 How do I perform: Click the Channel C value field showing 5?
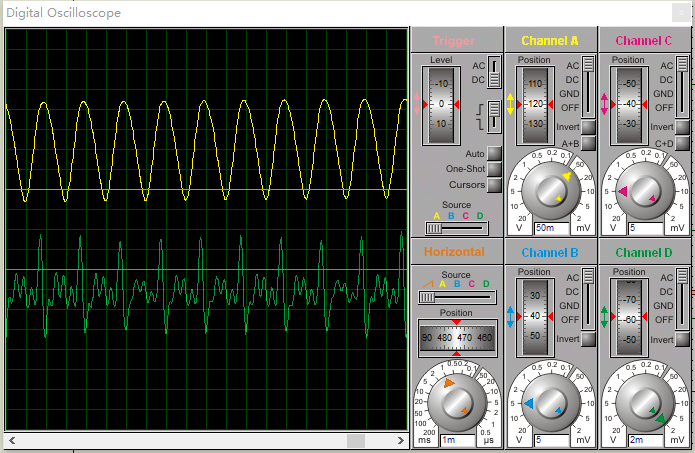(645, 228)
